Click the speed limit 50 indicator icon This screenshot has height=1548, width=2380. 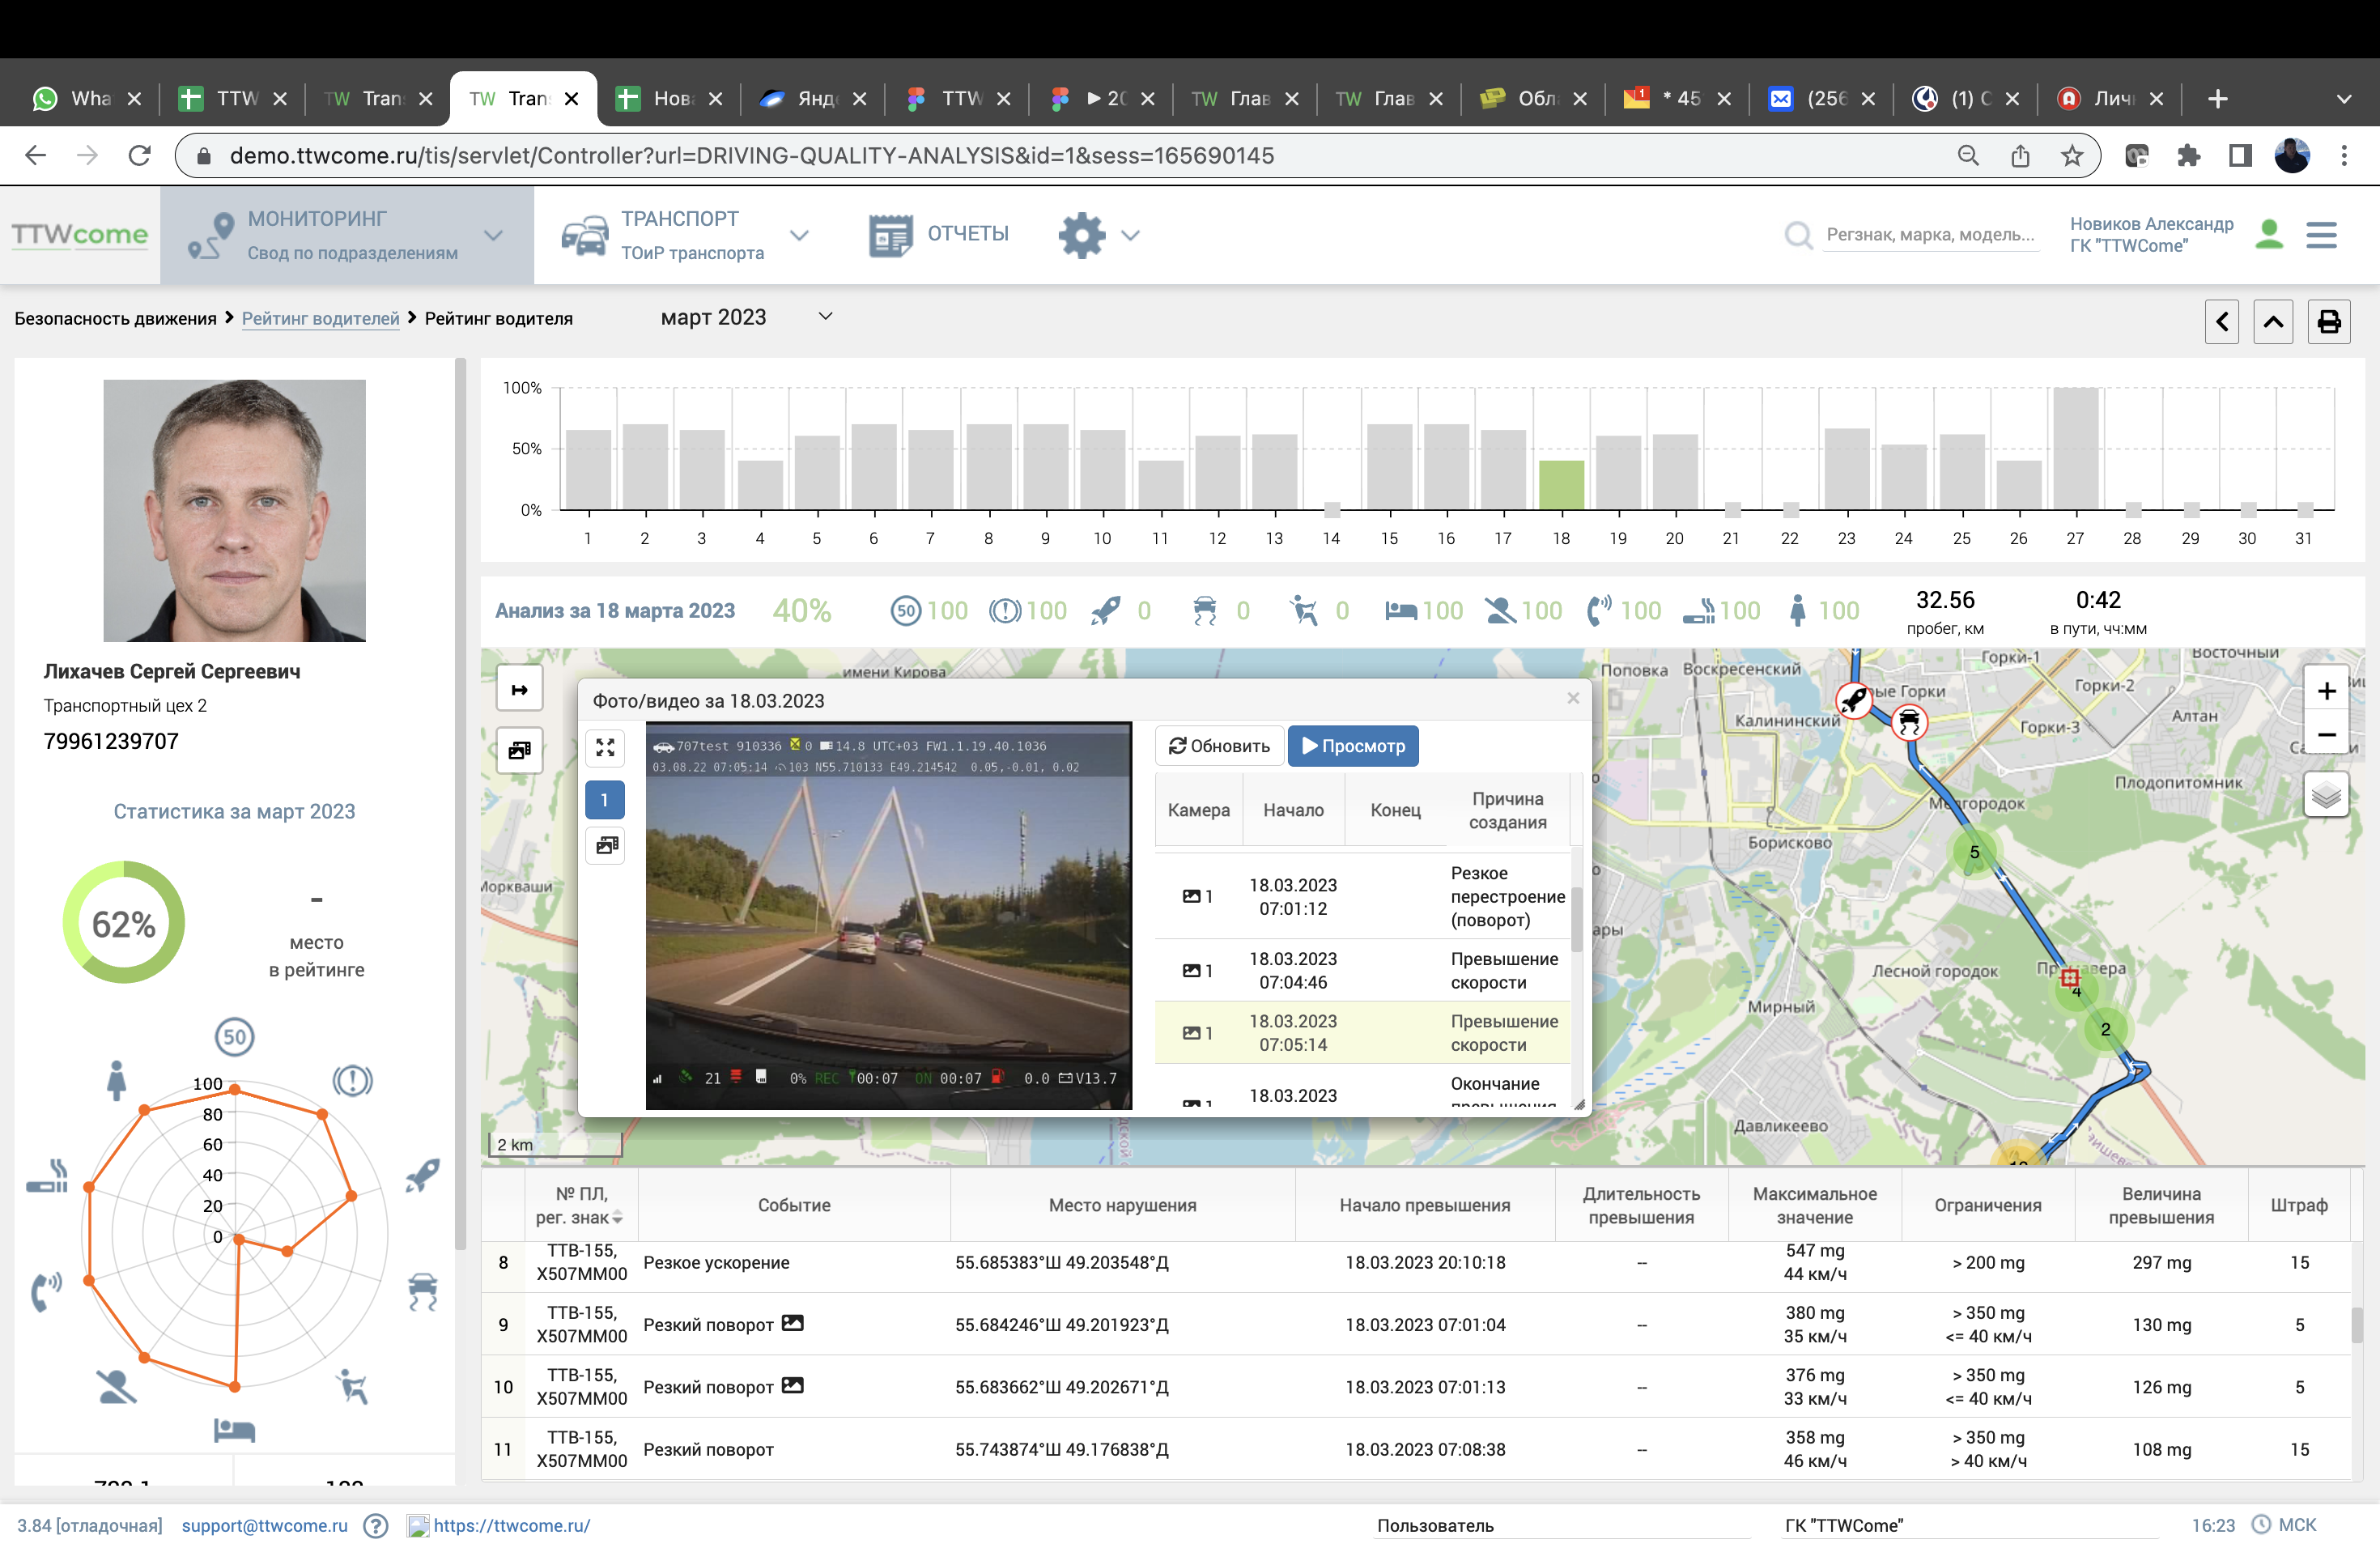(x=906, y=610)
